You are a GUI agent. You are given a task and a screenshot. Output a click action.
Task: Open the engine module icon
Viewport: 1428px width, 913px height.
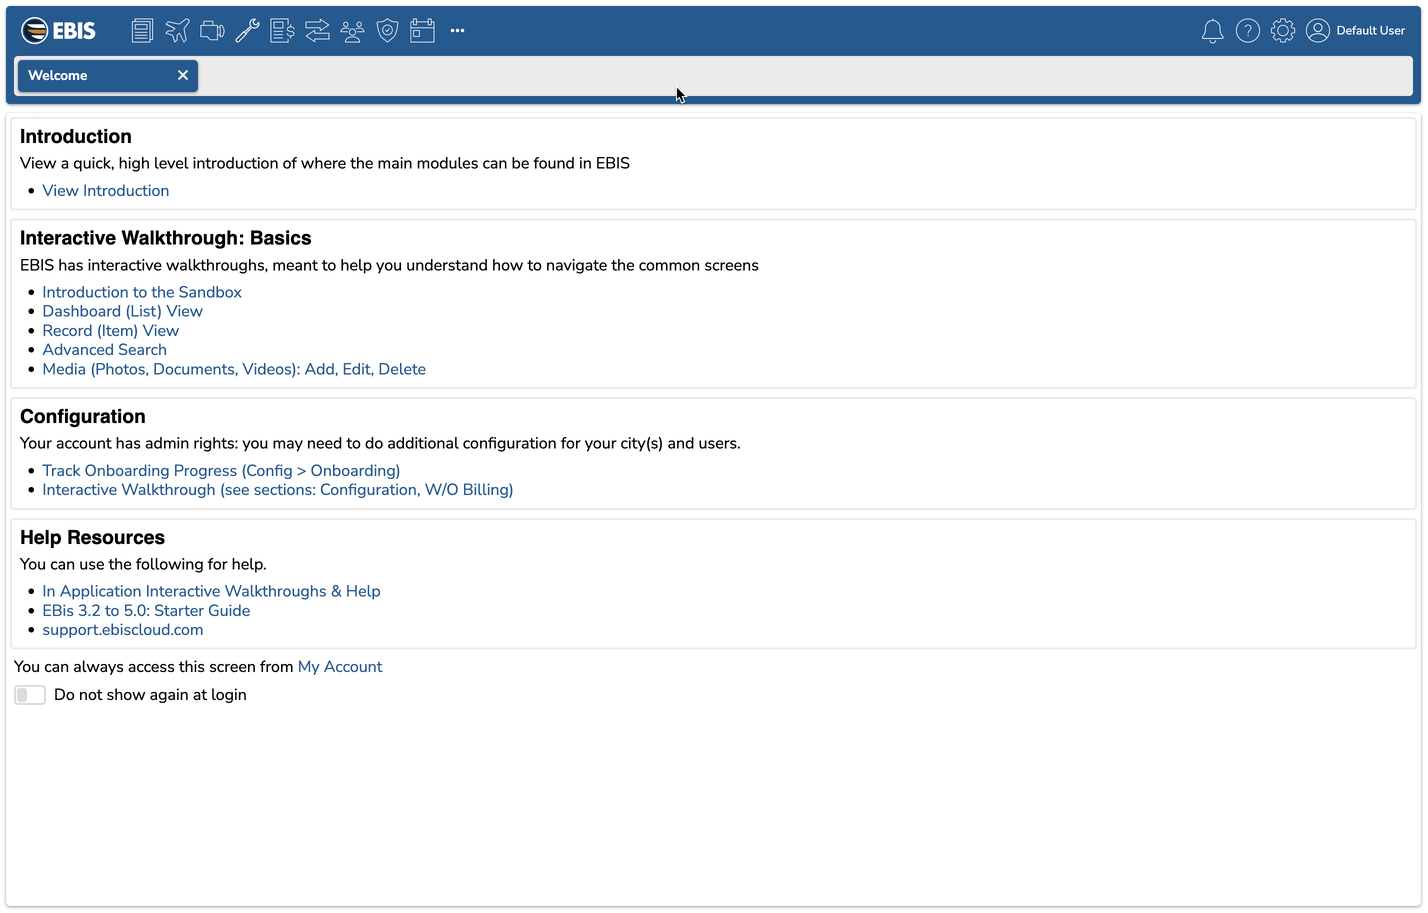[212, 31]
